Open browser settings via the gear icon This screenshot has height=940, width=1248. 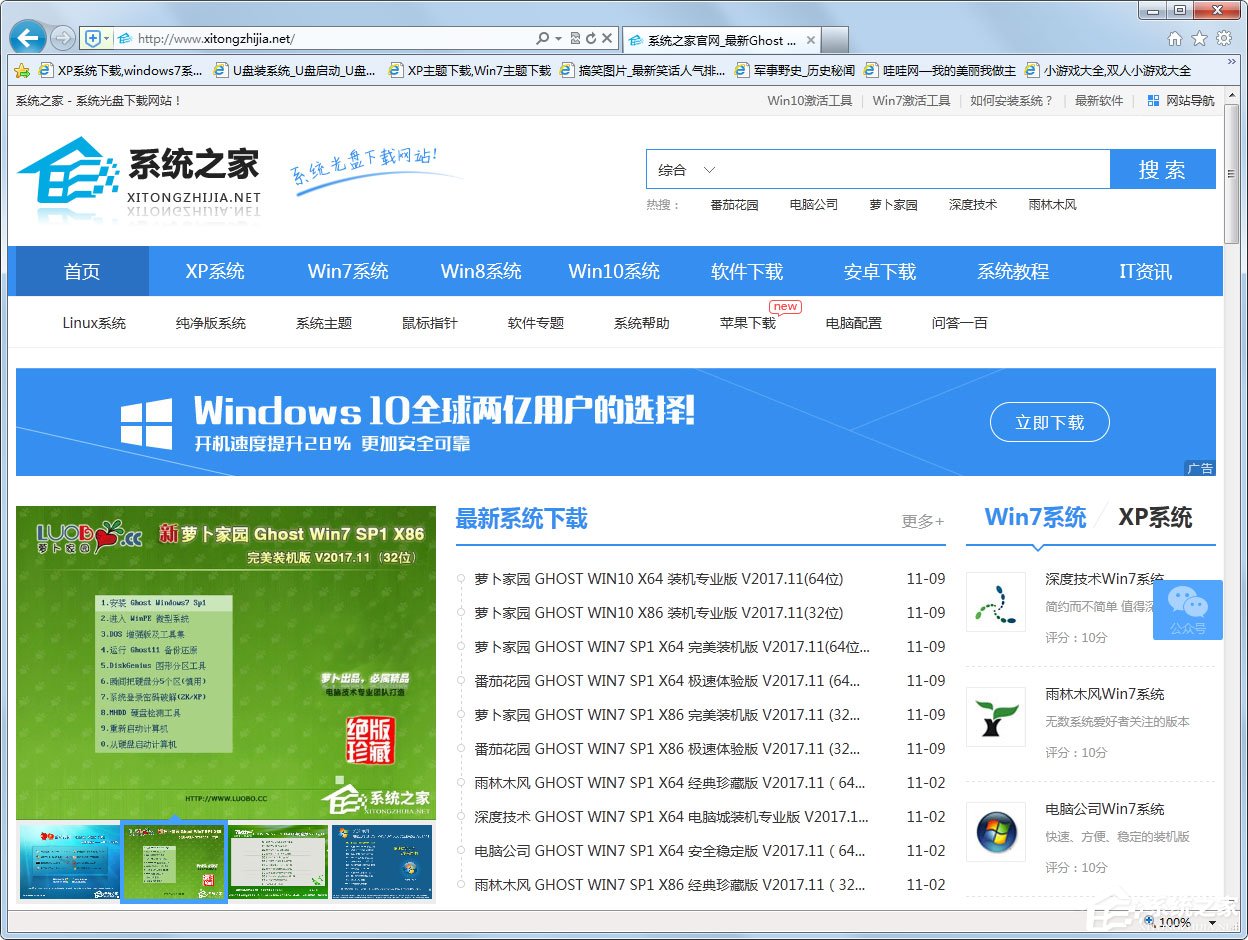(1224, 38)
